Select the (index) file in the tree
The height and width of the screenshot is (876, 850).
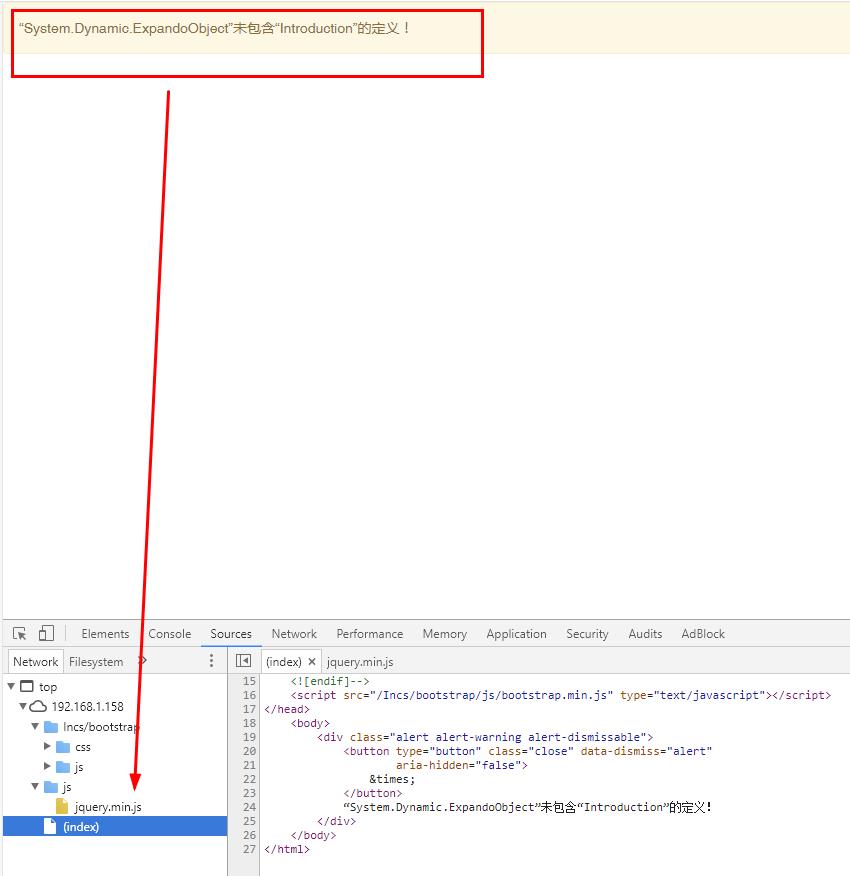click(81, 827)
